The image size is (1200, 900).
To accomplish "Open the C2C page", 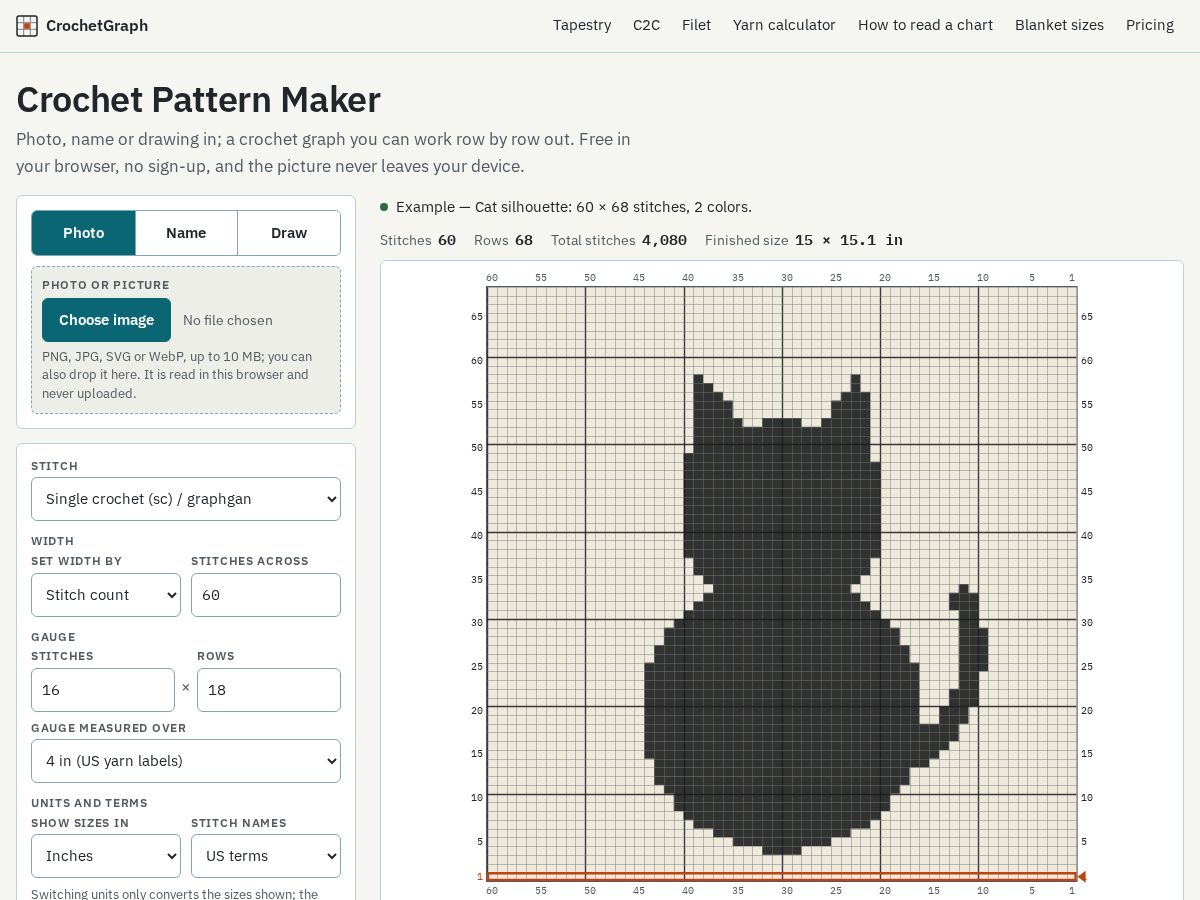I will 647,25.
